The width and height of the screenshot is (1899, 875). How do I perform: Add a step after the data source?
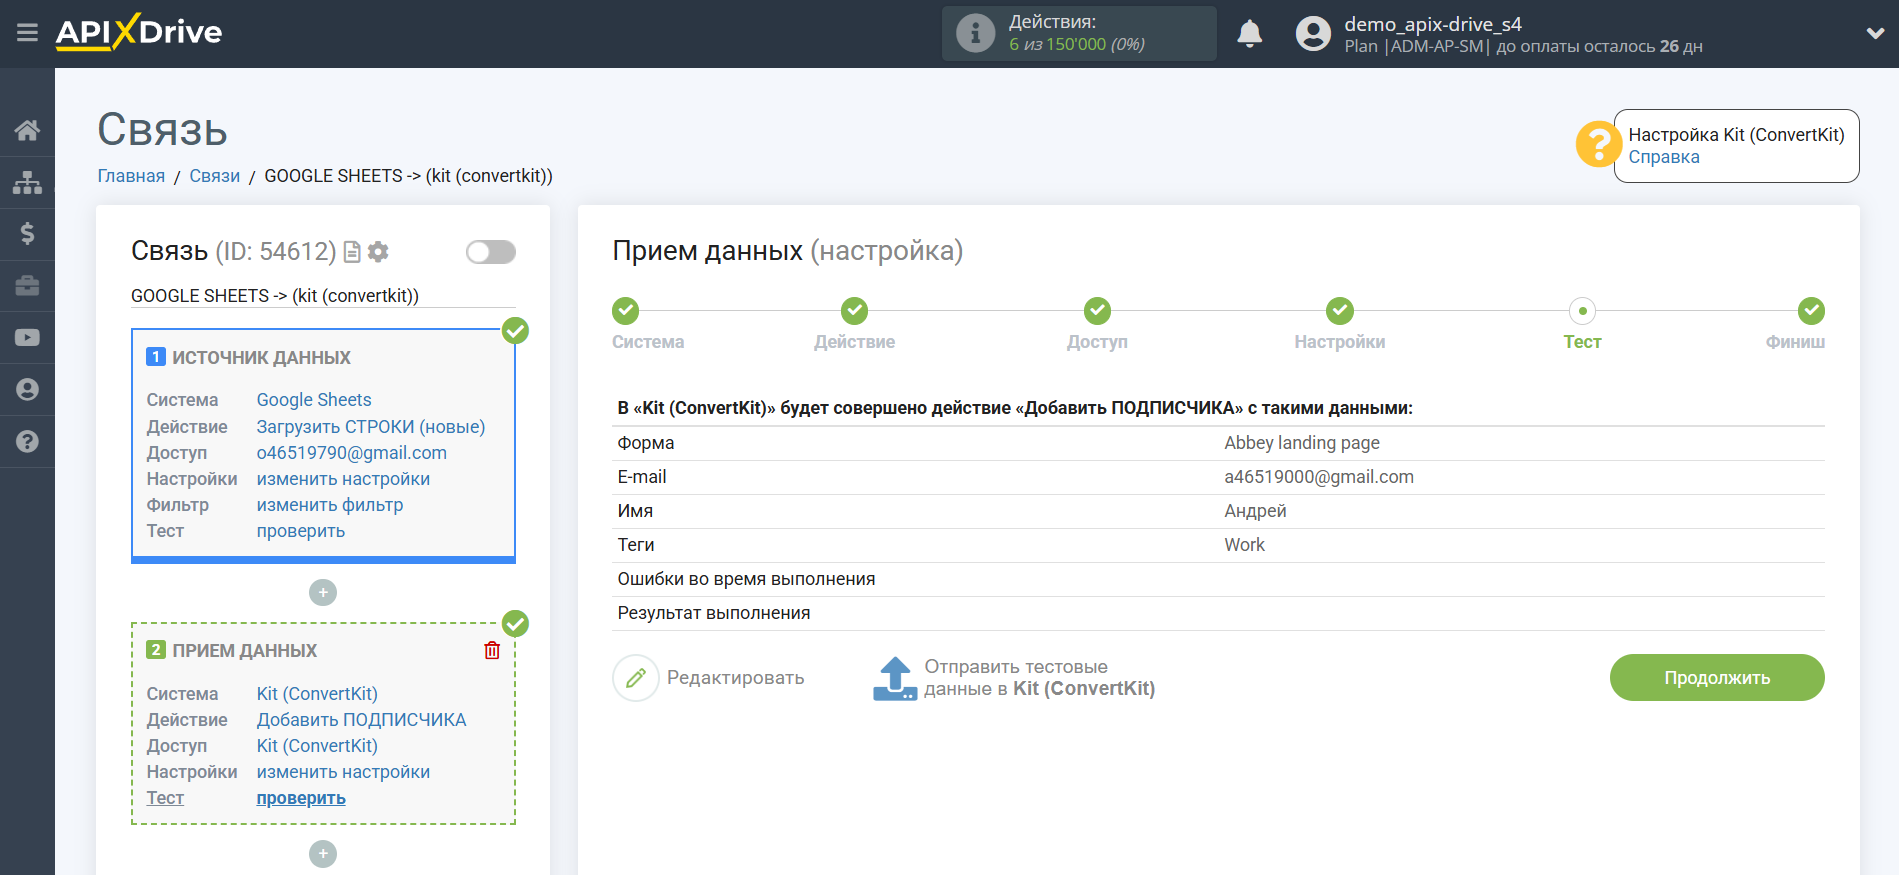coord(323,593)
